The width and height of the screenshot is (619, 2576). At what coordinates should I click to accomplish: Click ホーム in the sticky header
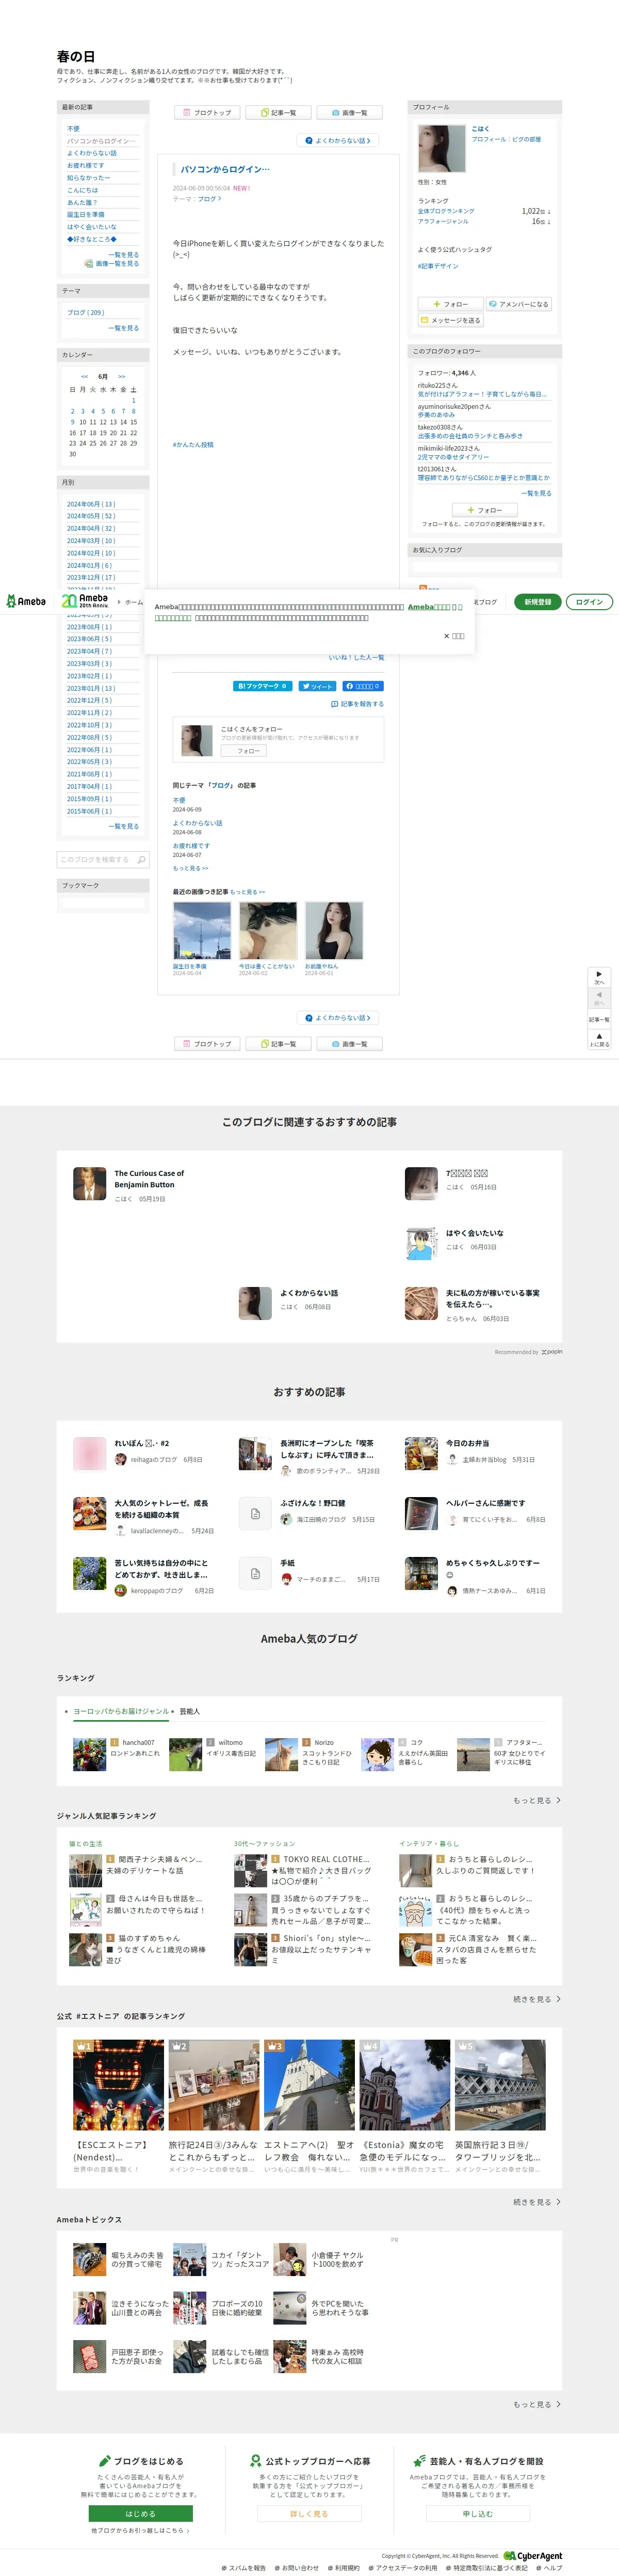click(133, 602)
